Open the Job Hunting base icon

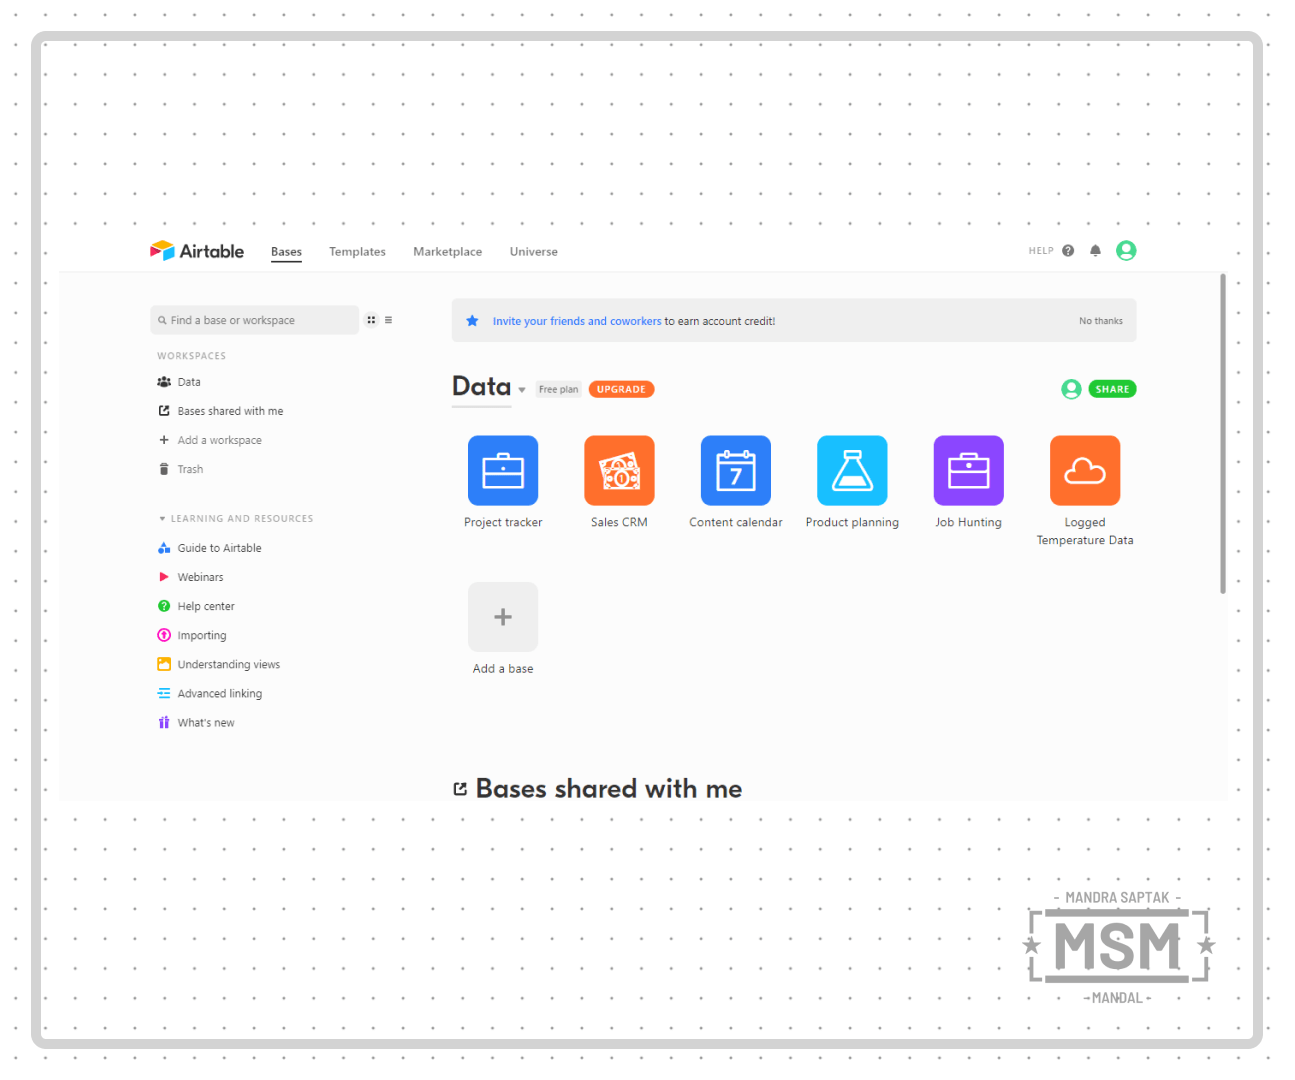tap(968, 470)
